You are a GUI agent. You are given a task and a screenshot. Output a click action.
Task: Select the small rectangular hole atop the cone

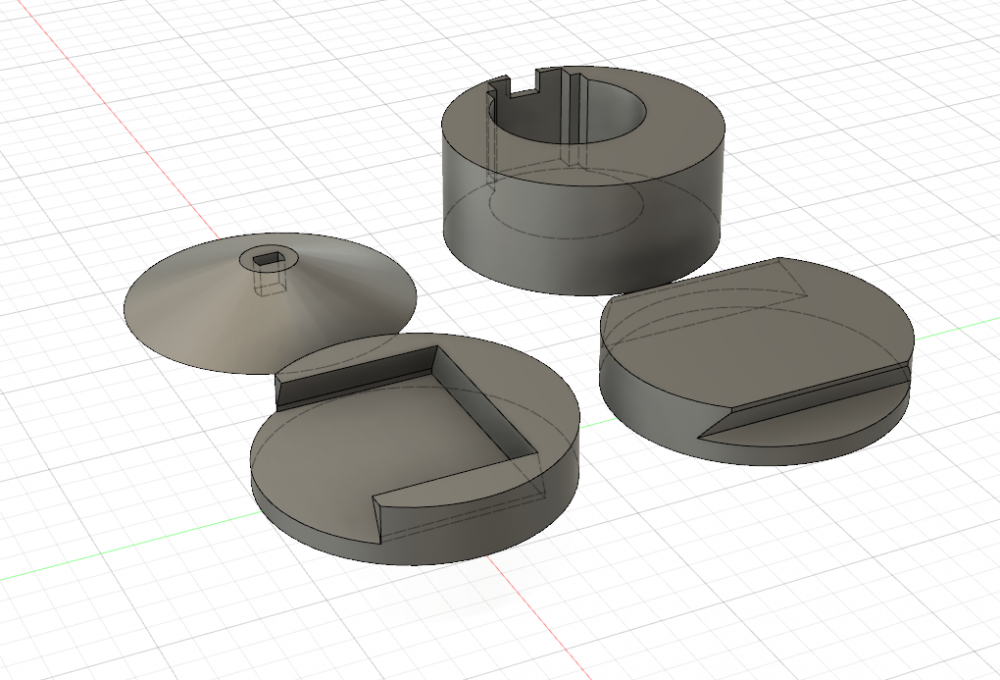pyautogui.click(x=267, y=260)
